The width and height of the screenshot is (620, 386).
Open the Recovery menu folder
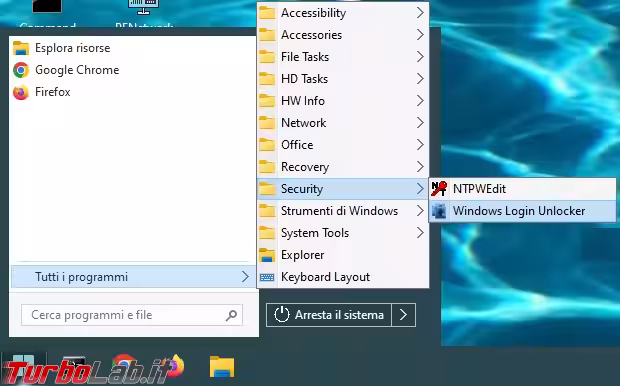point(343,167)
